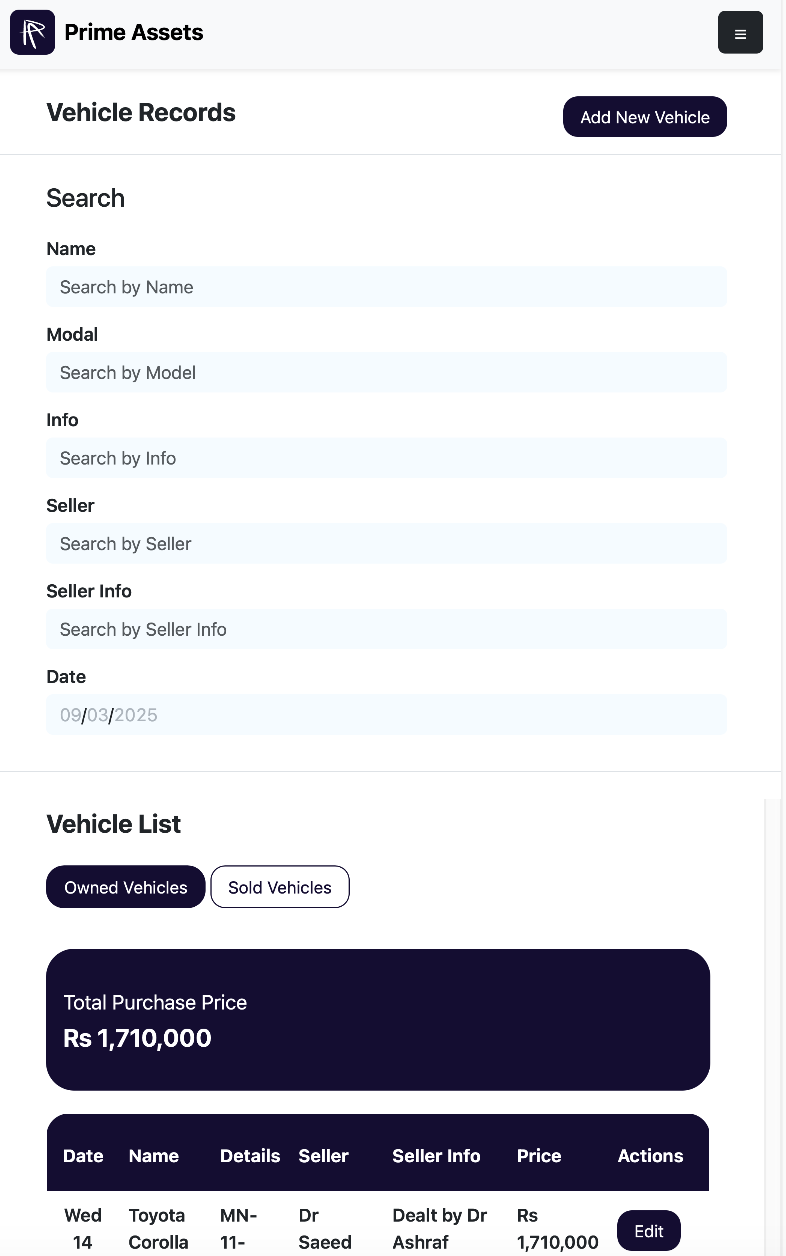Click the Search by Seller field
Viewport: 786px width, 1256px height.
[386, 543]
